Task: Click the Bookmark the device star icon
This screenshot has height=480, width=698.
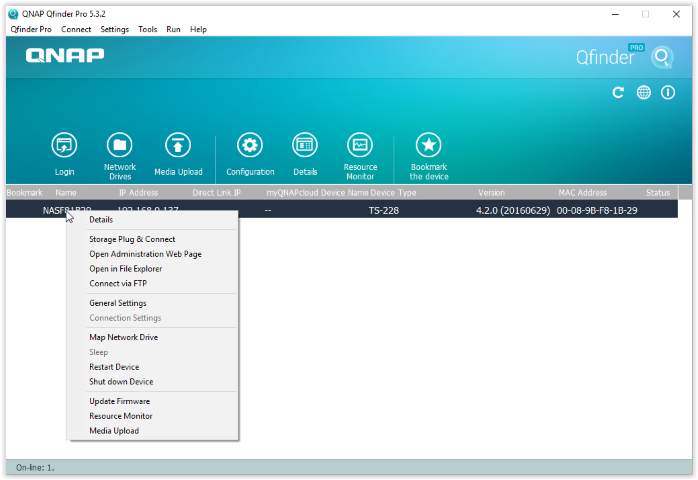Action: [428, 146]
